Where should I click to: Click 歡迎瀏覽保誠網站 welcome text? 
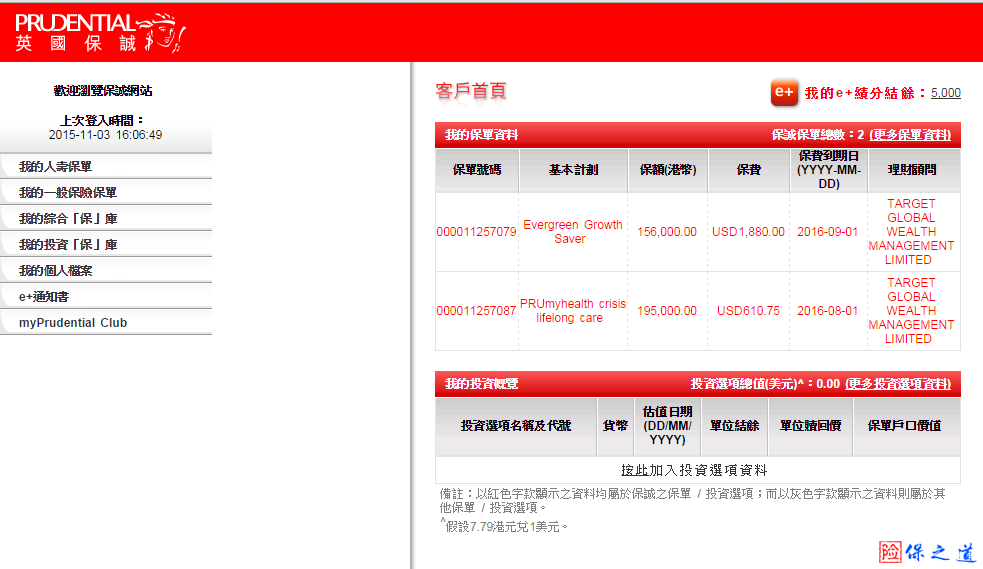[x=103, y=91]
